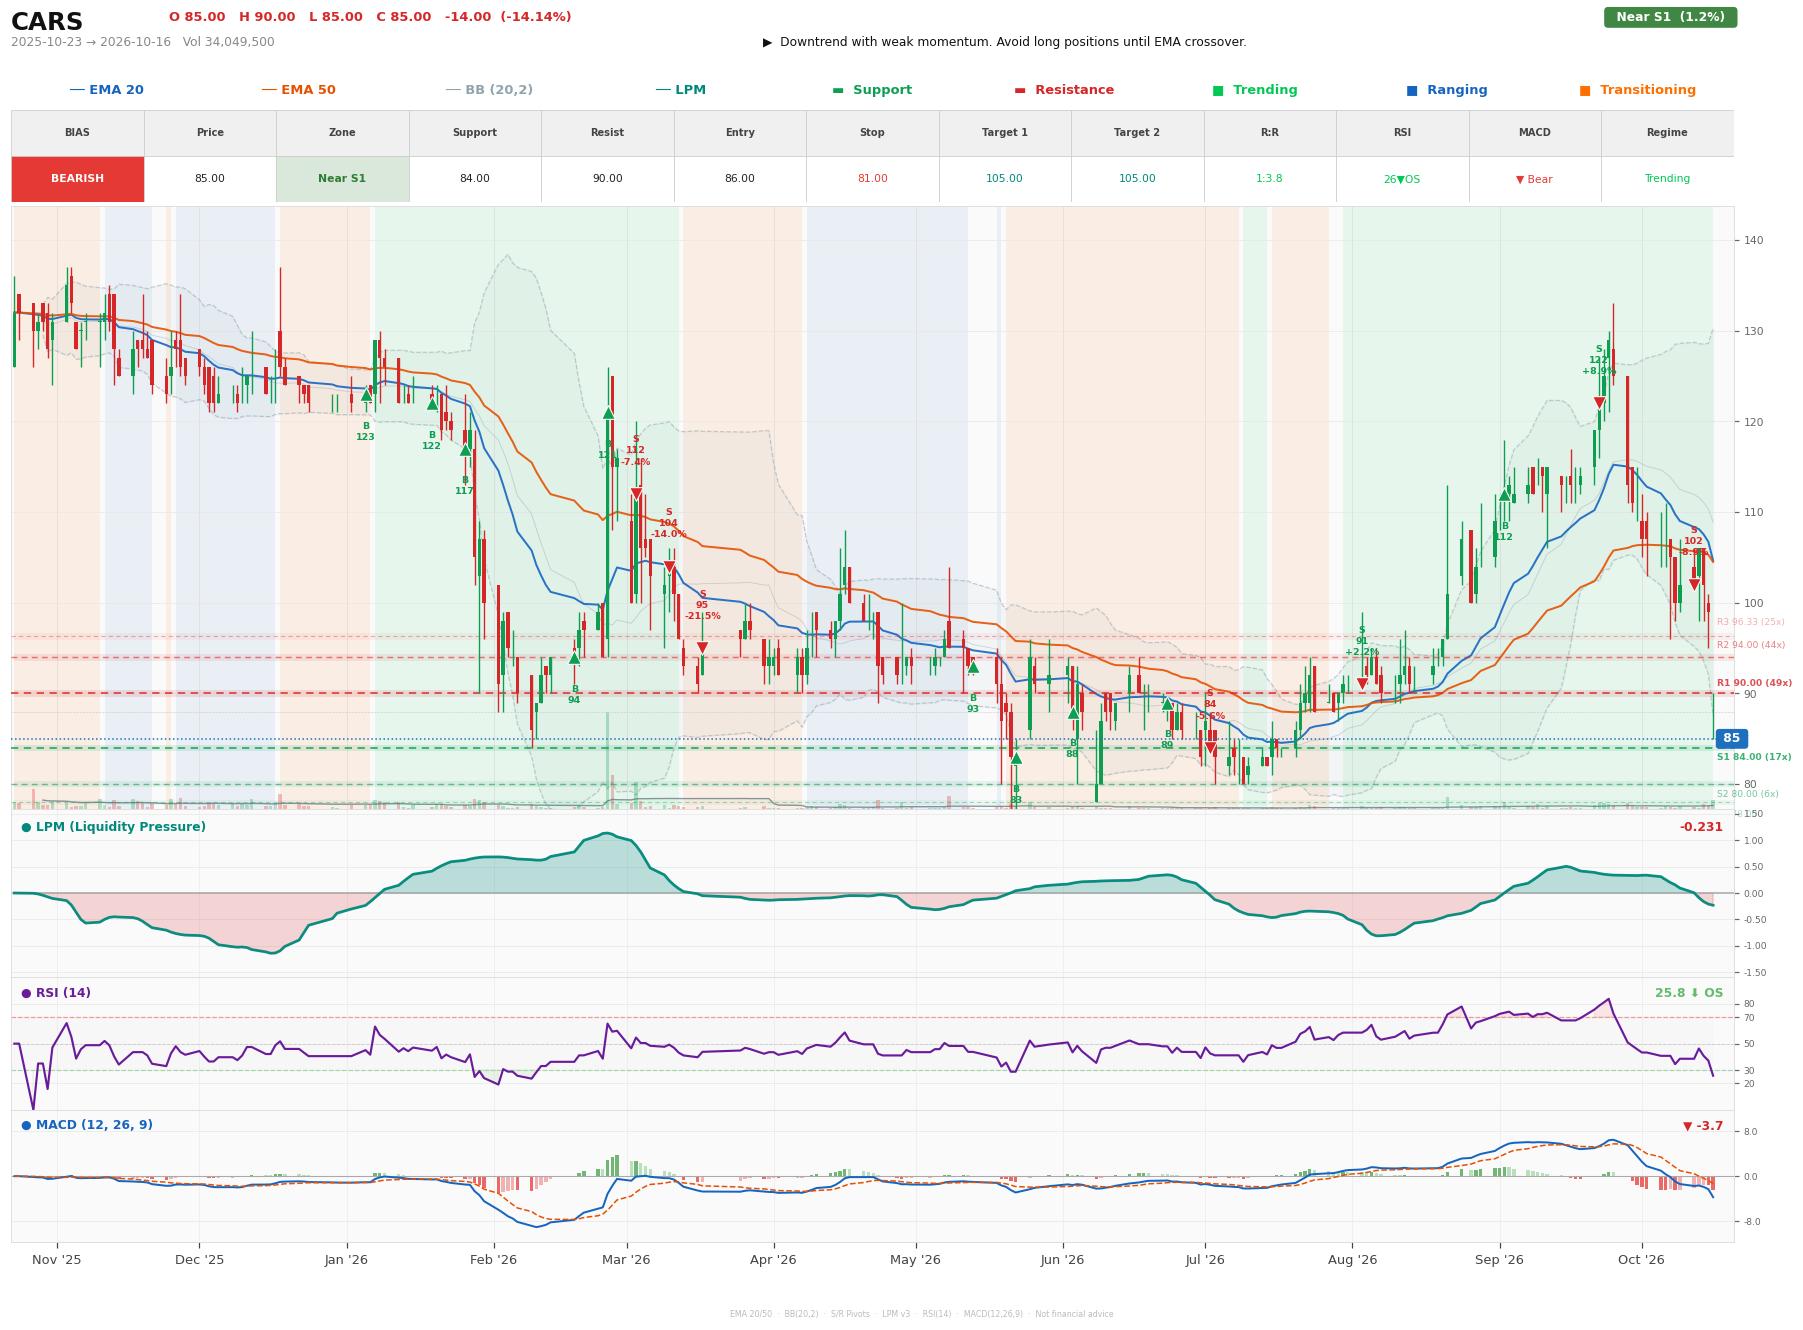Image resolution: width=1803 pixels, height=1330 pixels.
Task: Select the Target 1 column header
Action: pos(1005,133)
